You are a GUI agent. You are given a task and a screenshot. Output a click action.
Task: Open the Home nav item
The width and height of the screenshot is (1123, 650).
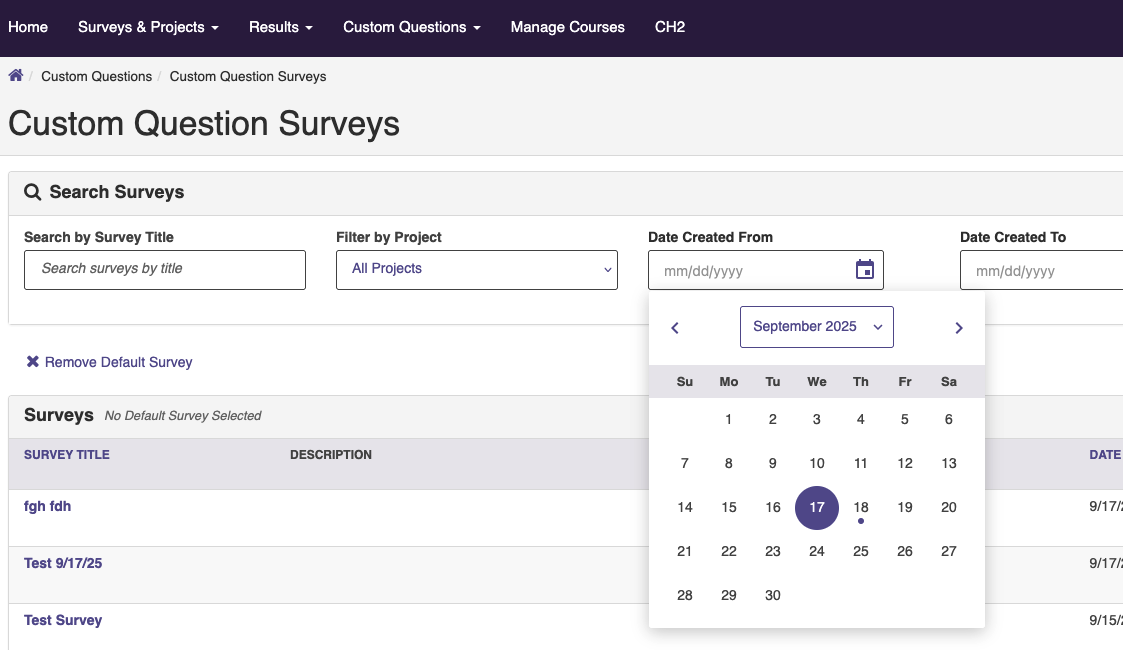click(x=28, y=27)
